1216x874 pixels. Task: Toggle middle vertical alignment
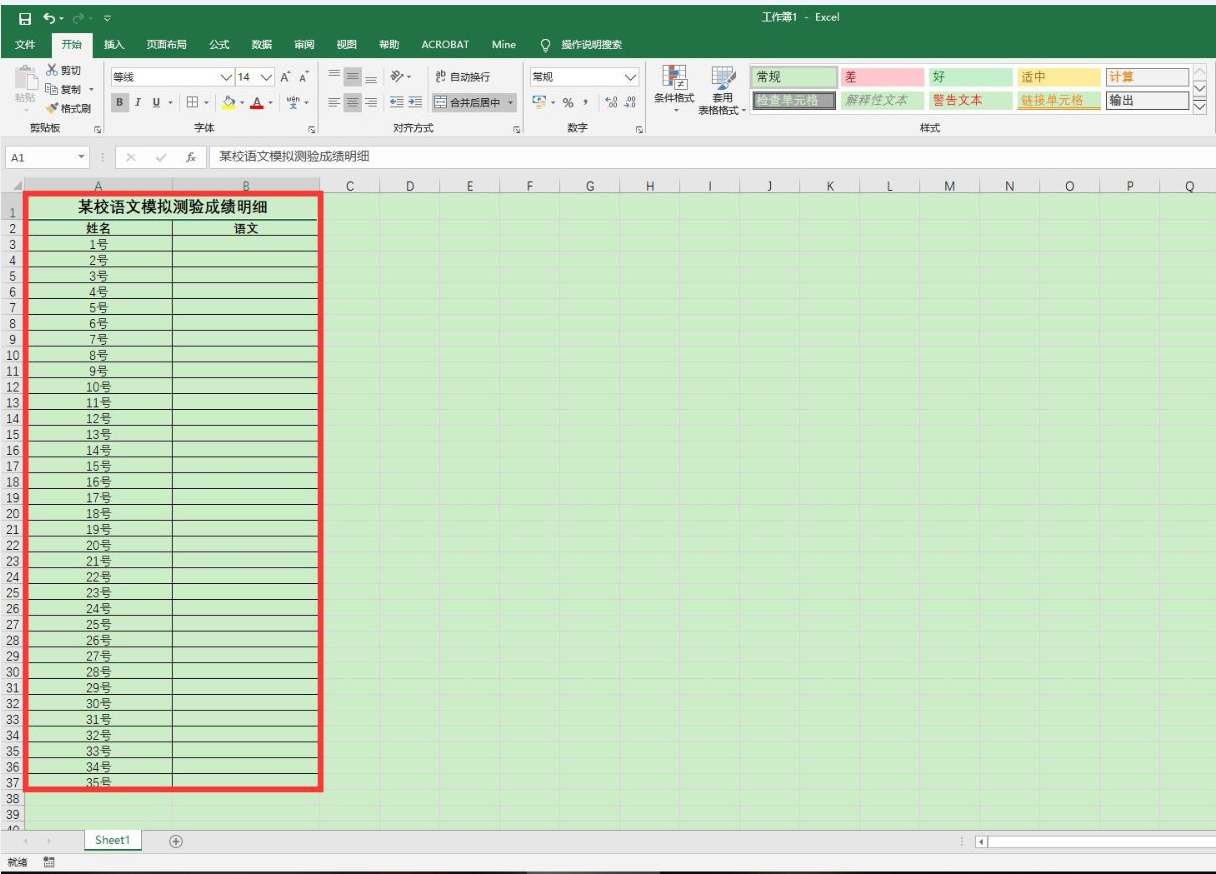tap(354, 77)
